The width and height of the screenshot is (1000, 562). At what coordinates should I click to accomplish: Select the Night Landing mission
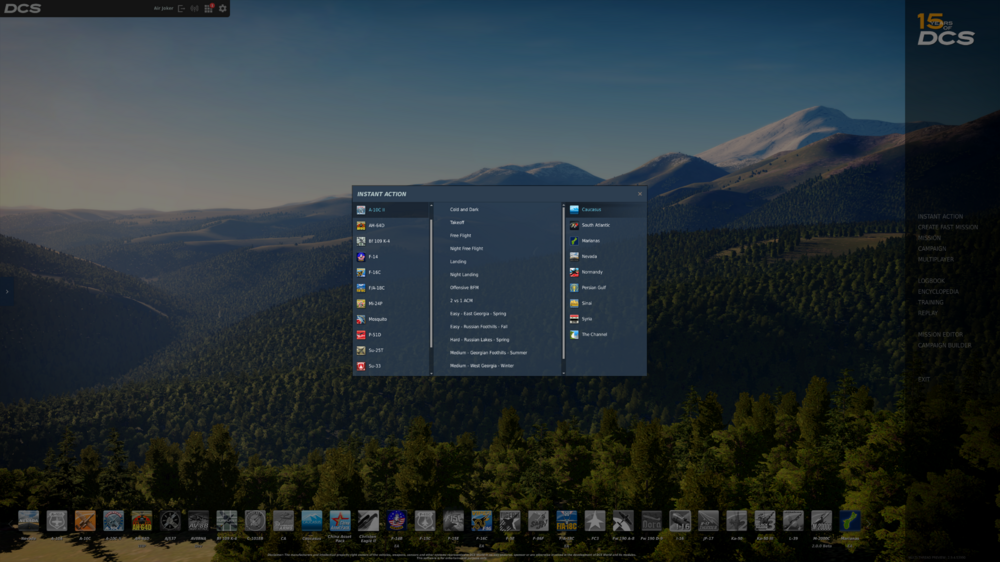point(464,274)
